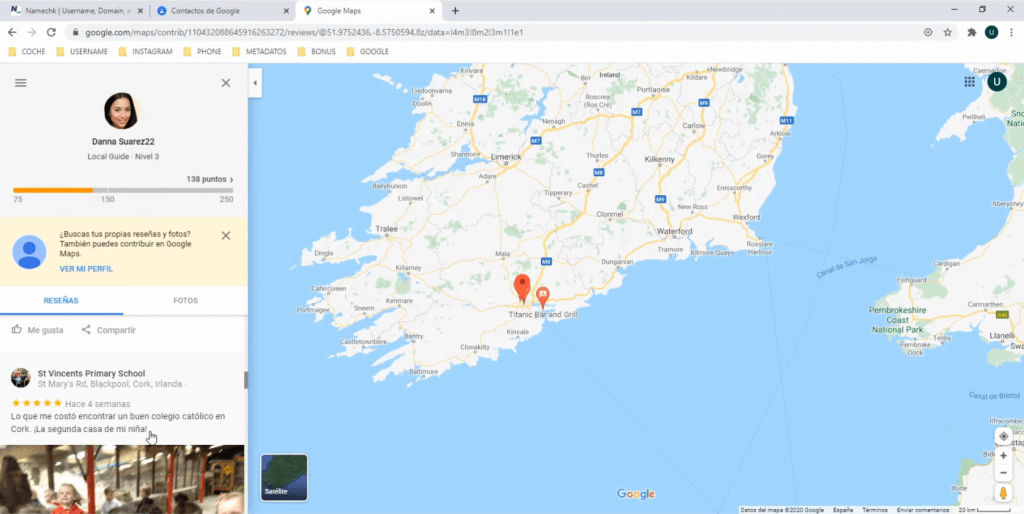Select the Google Maps browser tab

click(368, 10)
